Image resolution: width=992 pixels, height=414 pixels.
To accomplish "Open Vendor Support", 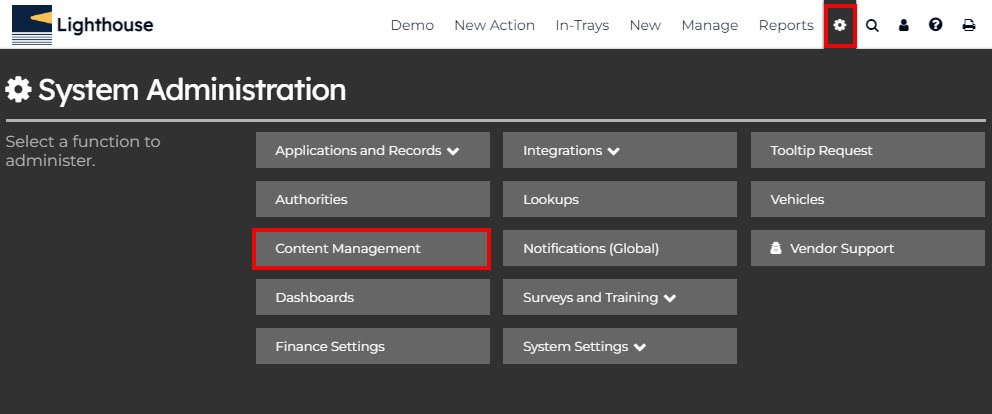I will point(867,248).
